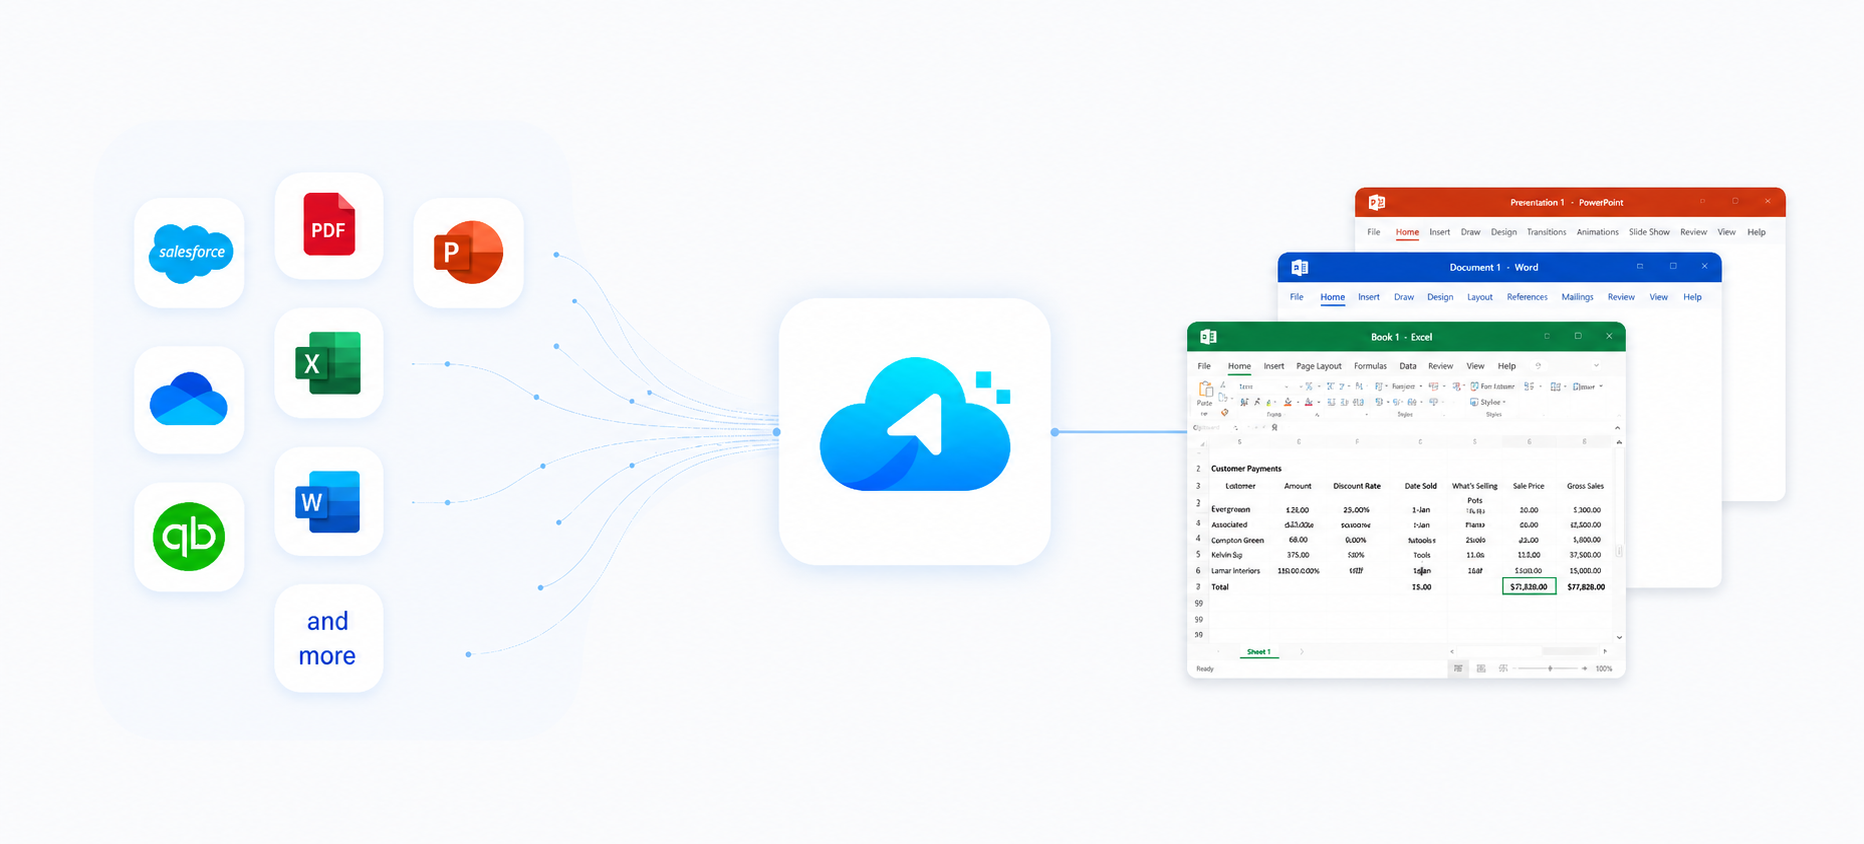This screenshot has height=844, width=1864.
Task: Open the Data tab in Excel
Action: point(1408,366)
